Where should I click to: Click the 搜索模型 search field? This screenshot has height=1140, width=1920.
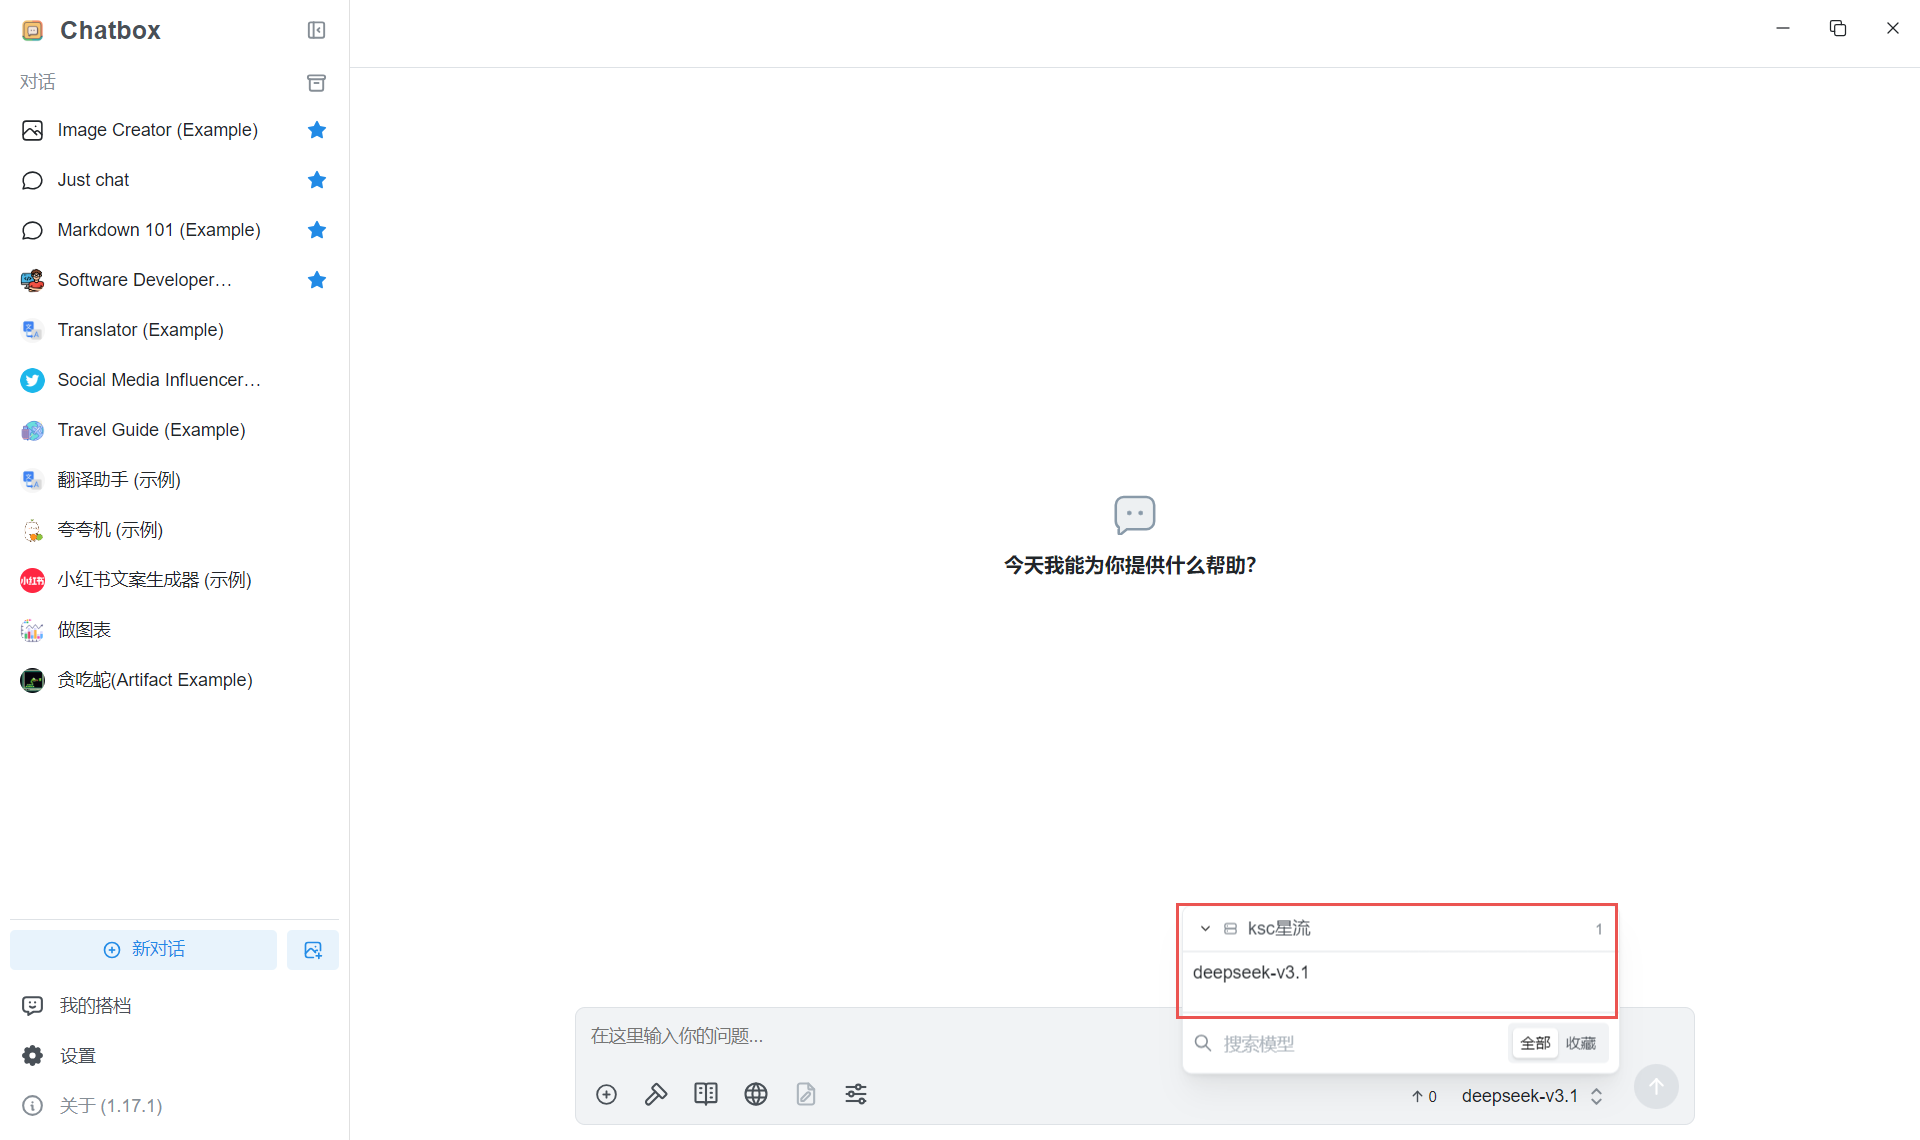pos(1350,1044)
